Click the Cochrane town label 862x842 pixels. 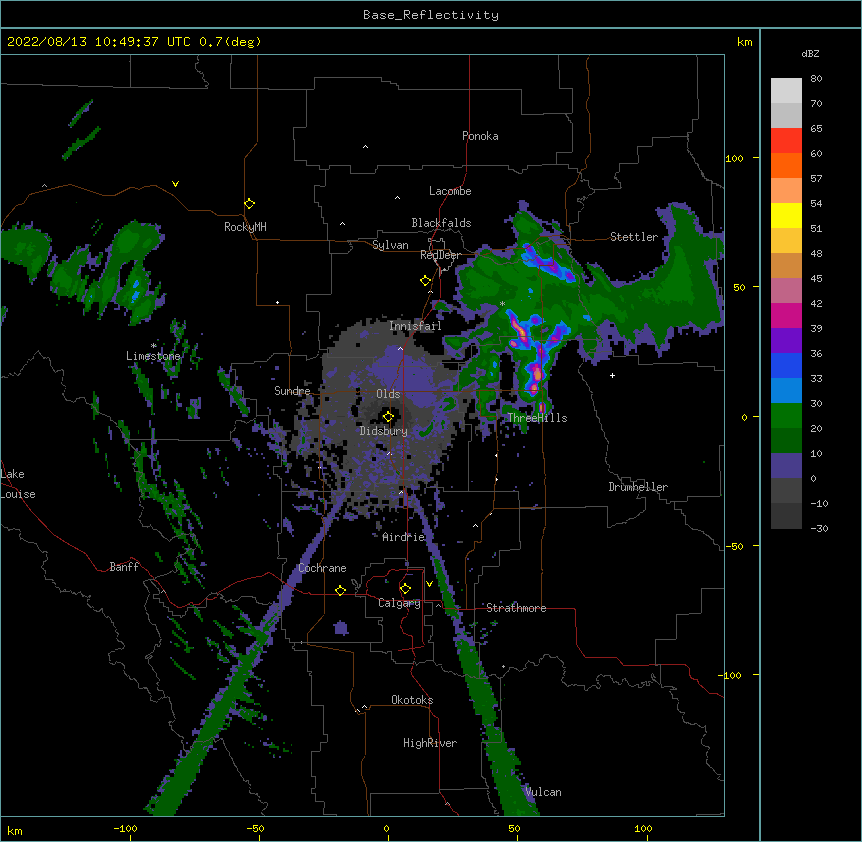click(x=322, y=568)
